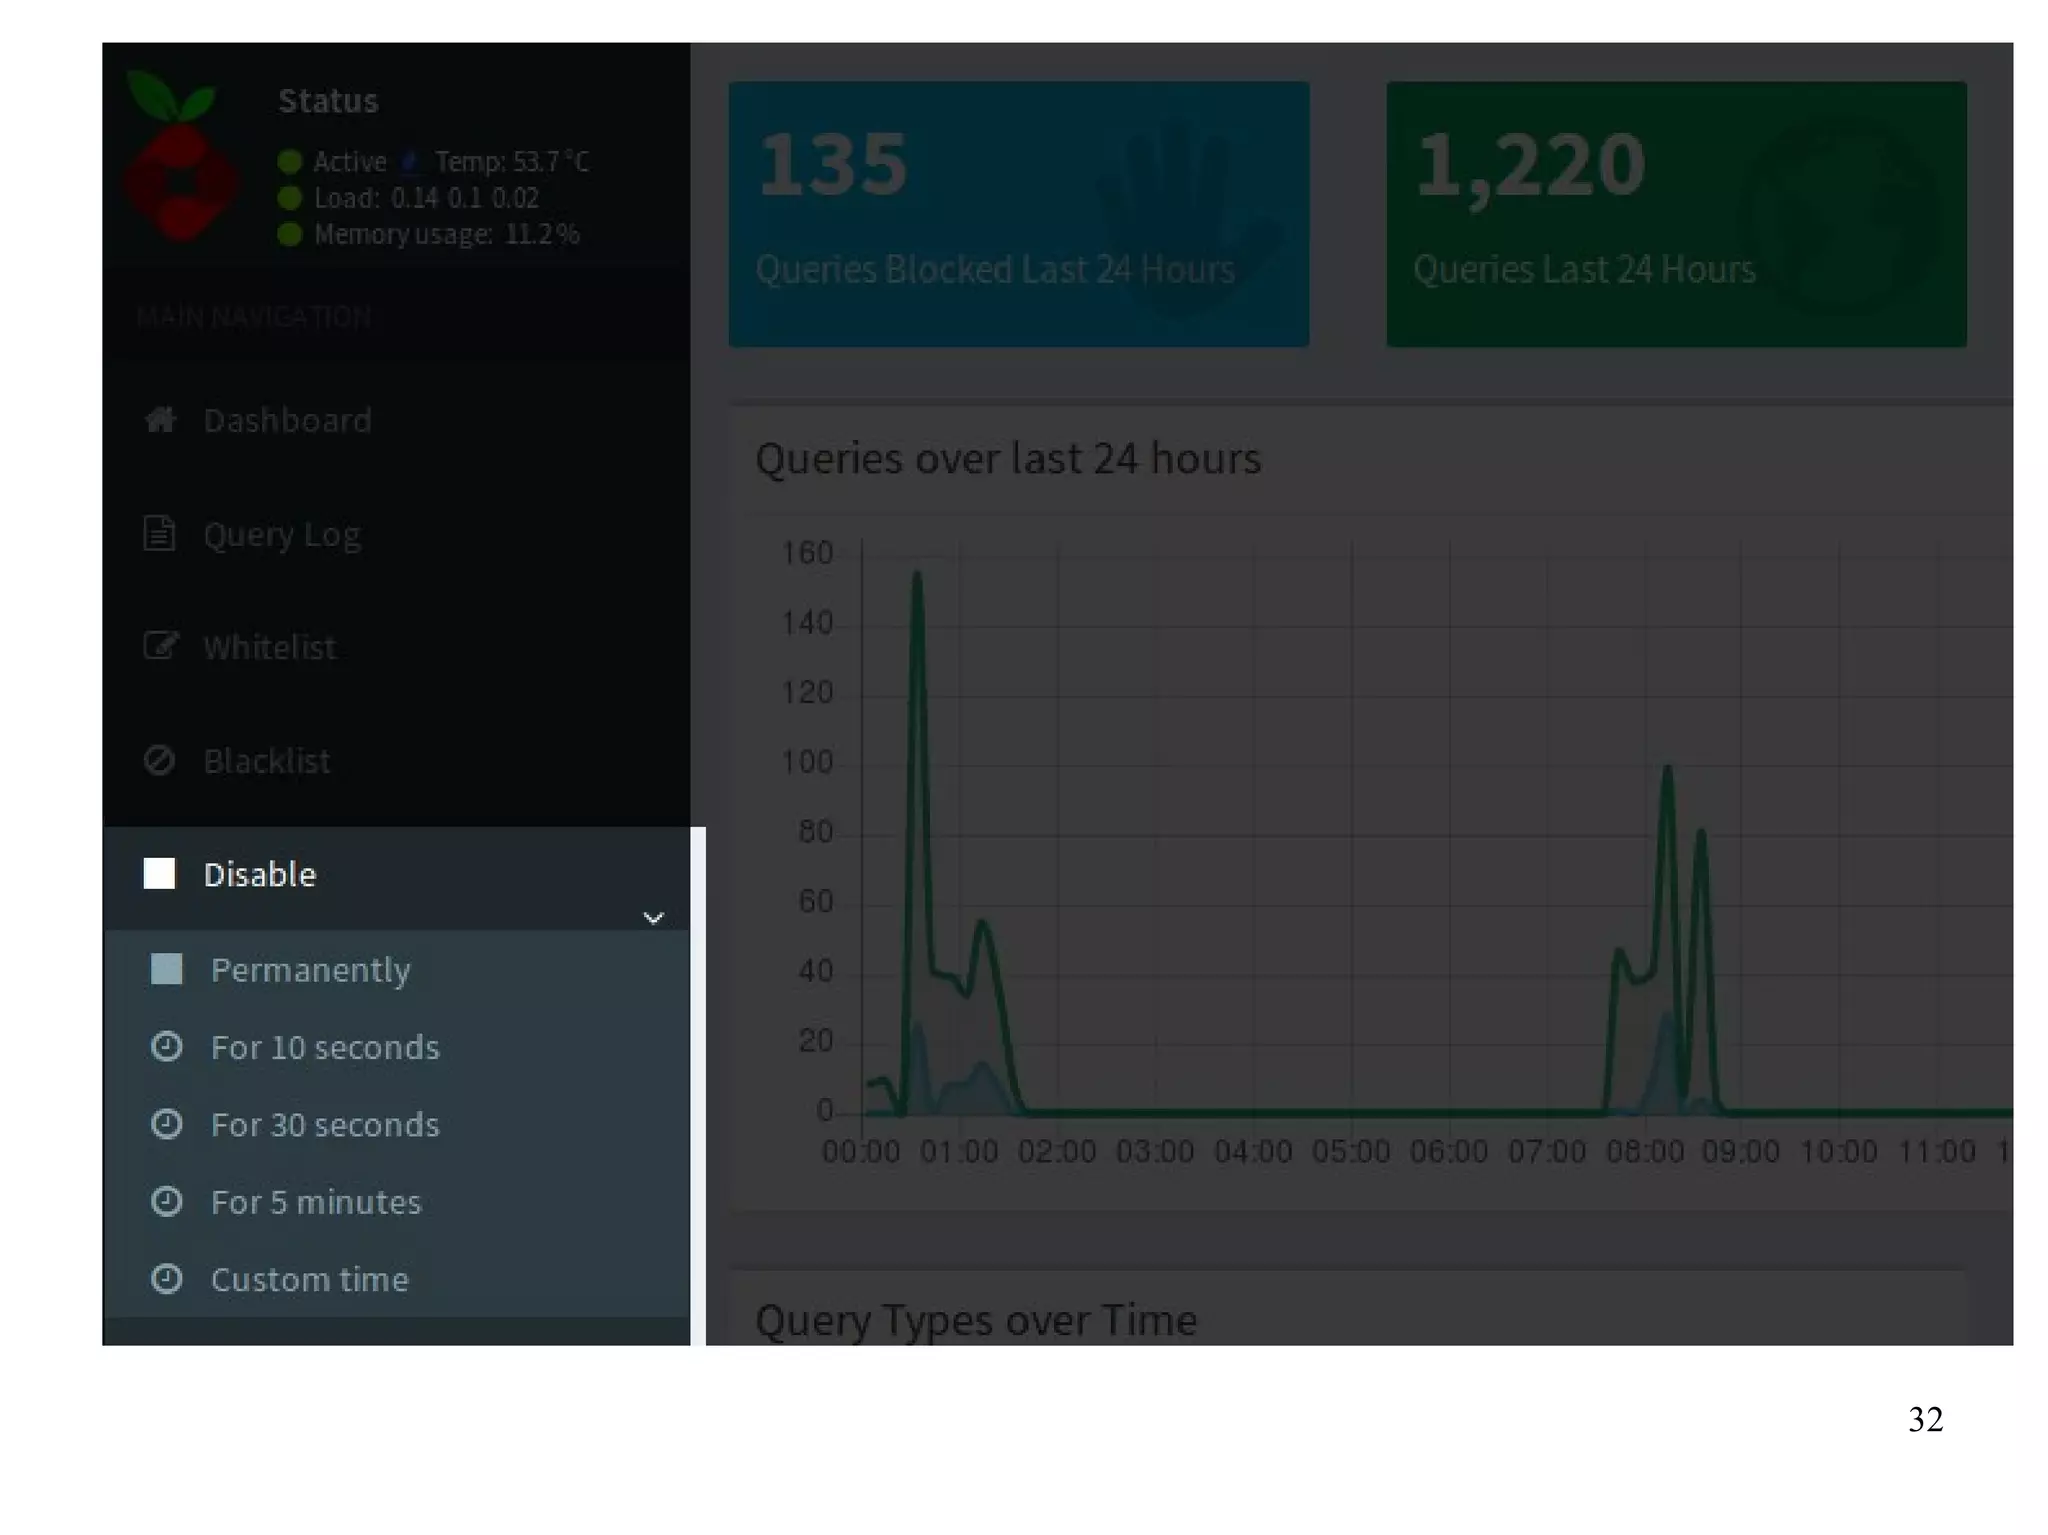
Task: Click the Pi-hole raspberry logo
Action: [180, 160]
